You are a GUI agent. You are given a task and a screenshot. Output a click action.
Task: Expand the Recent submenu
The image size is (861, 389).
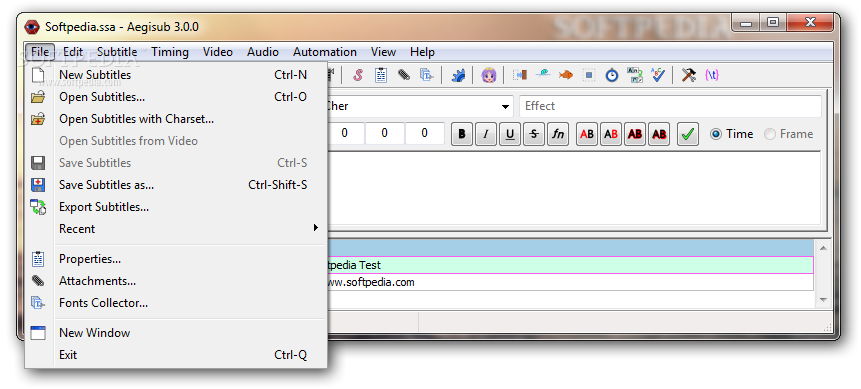point(176,229)
